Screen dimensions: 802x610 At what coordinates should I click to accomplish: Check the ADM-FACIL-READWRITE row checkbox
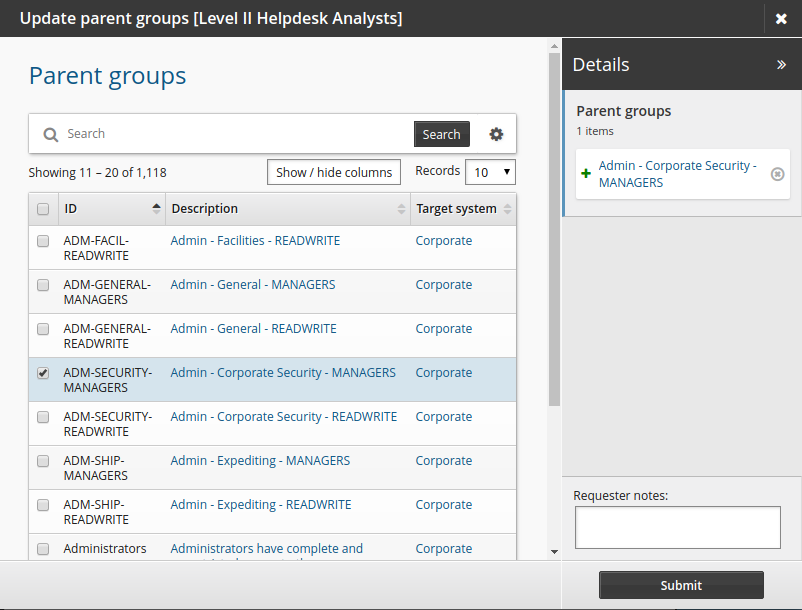coord(43,241)
